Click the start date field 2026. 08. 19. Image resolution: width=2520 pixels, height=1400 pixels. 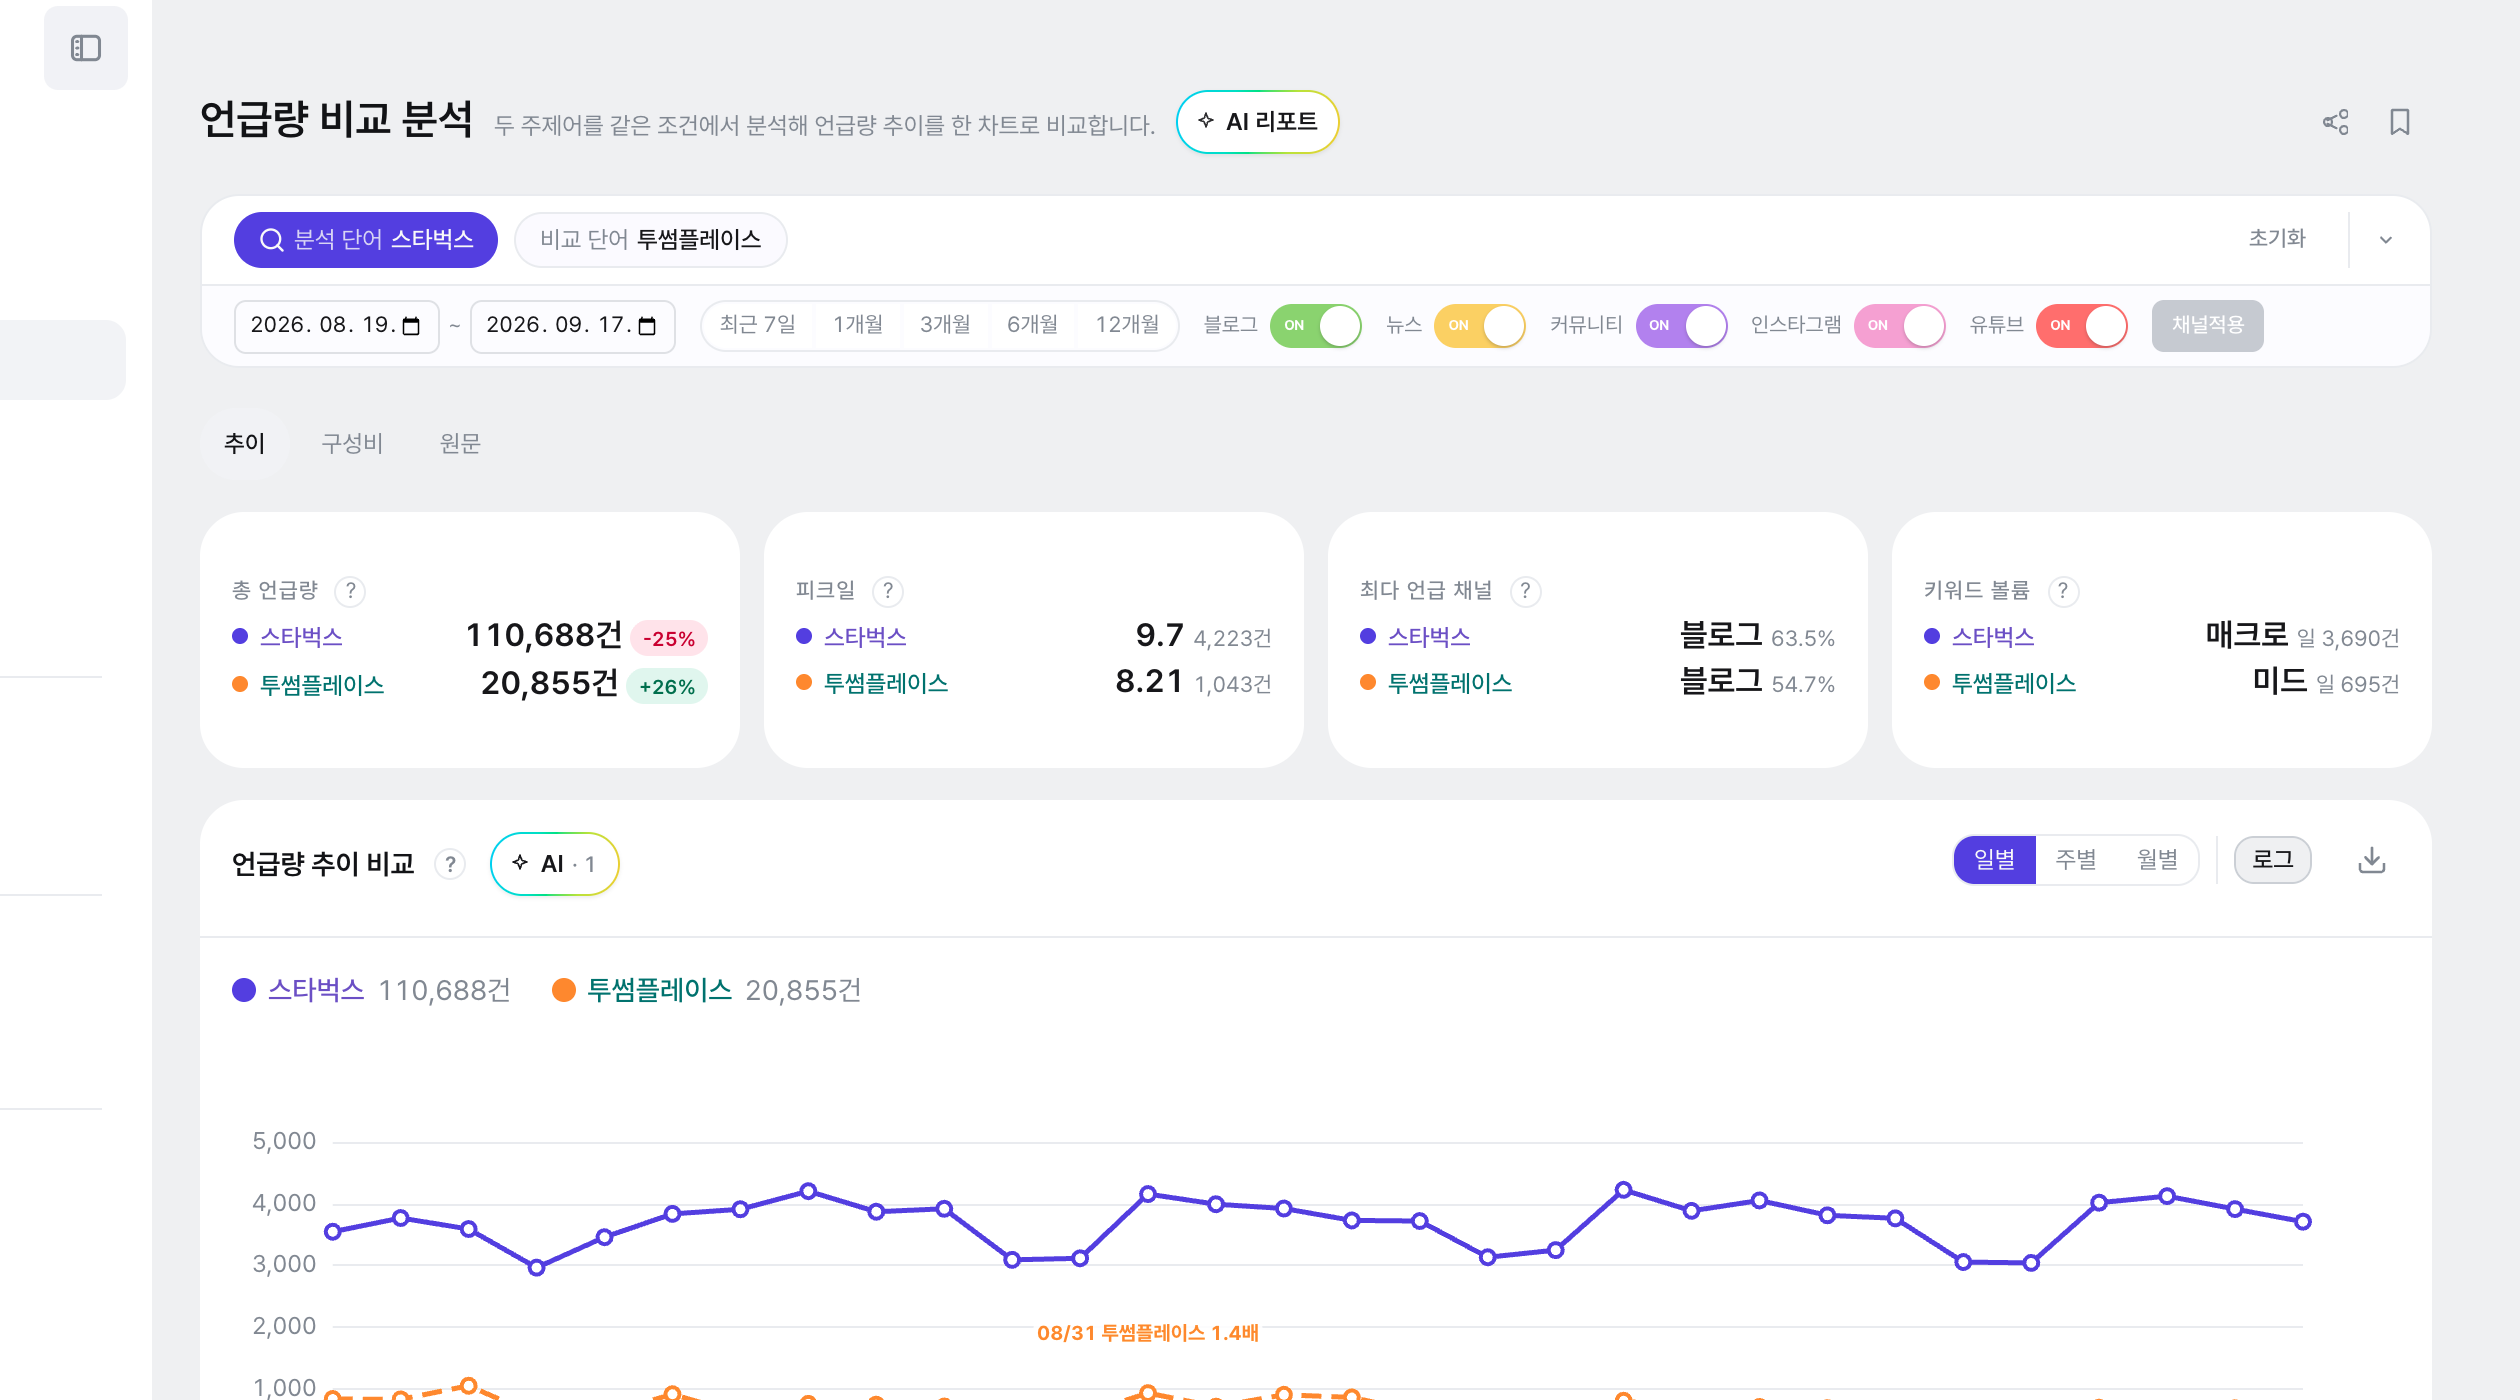[x=336, y=326]
